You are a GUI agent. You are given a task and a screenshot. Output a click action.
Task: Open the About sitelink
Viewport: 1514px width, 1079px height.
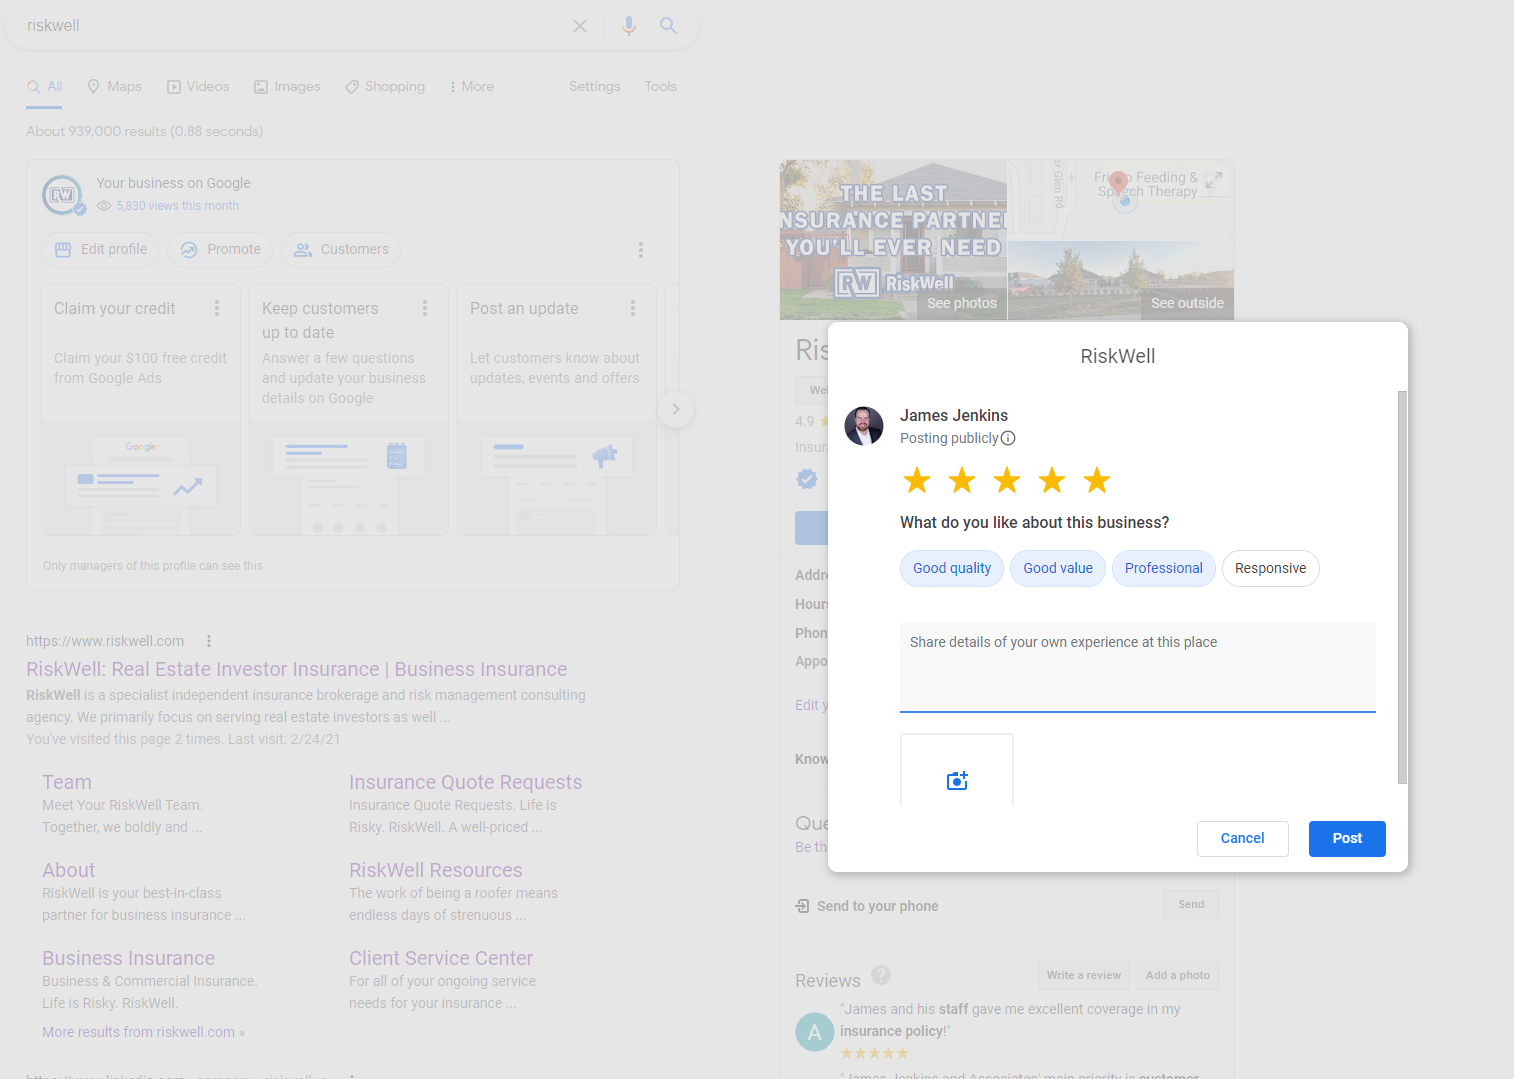pyautogui.click(x=69, y=870)
